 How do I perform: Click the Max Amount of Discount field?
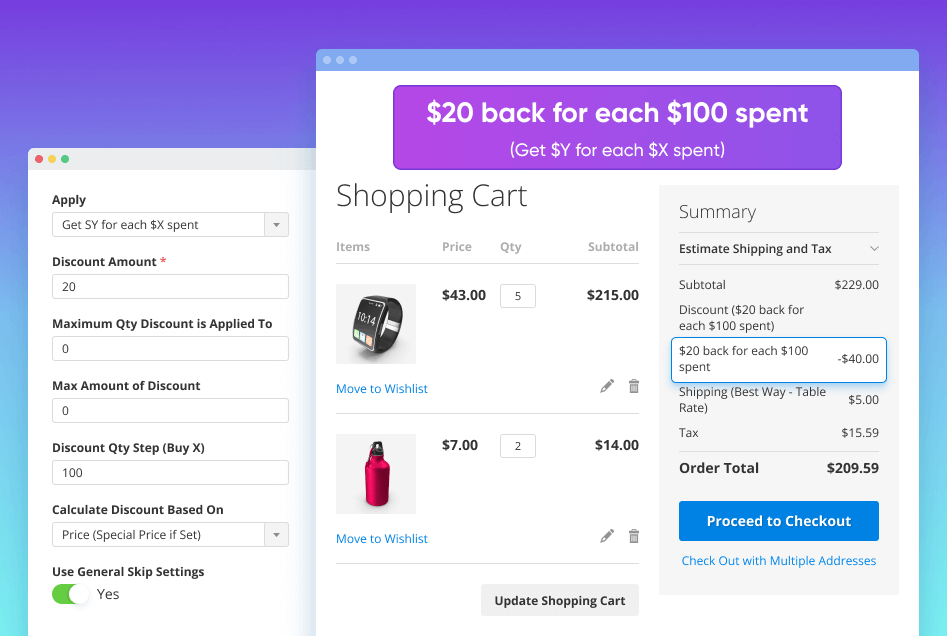click(x=170, y=411)
